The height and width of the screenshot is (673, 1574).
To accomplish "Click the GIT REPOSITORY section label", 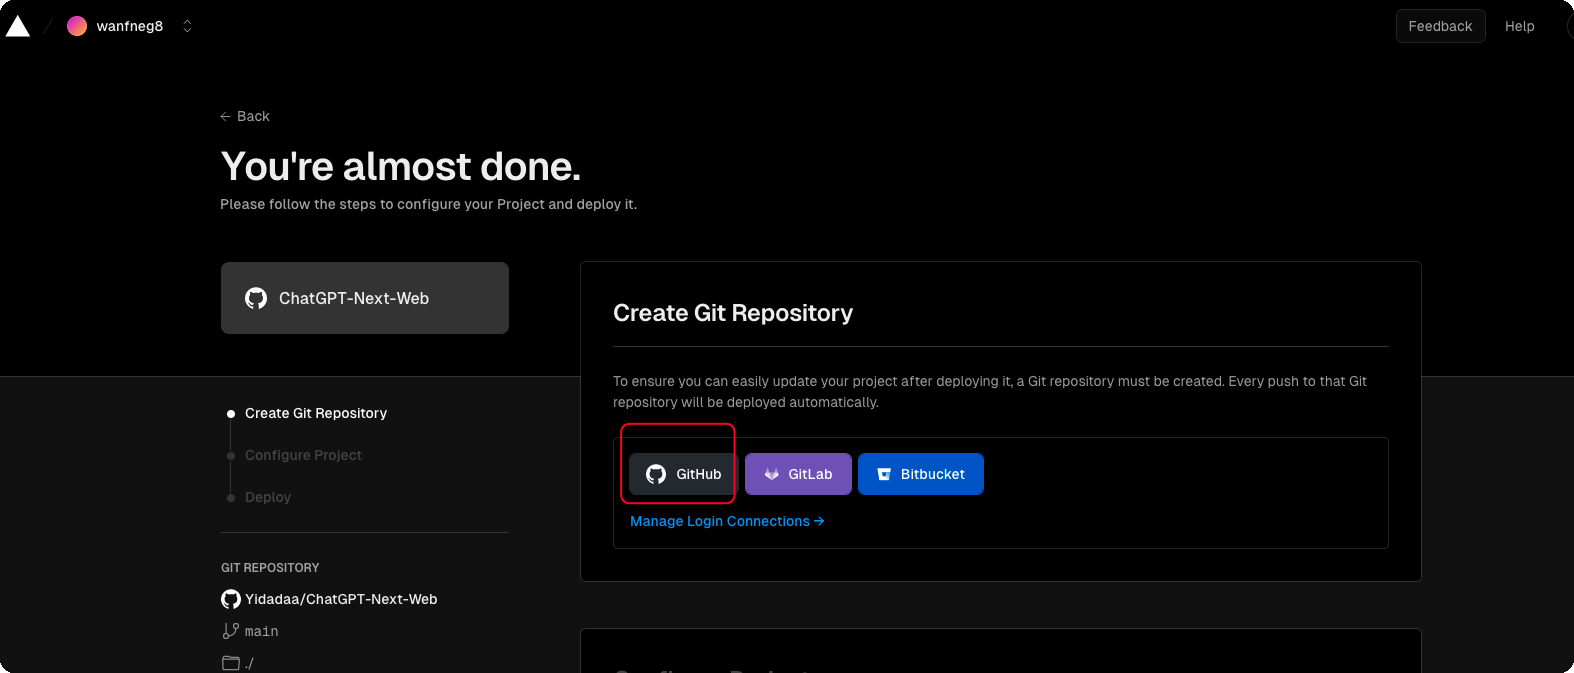I will (270, 567).
